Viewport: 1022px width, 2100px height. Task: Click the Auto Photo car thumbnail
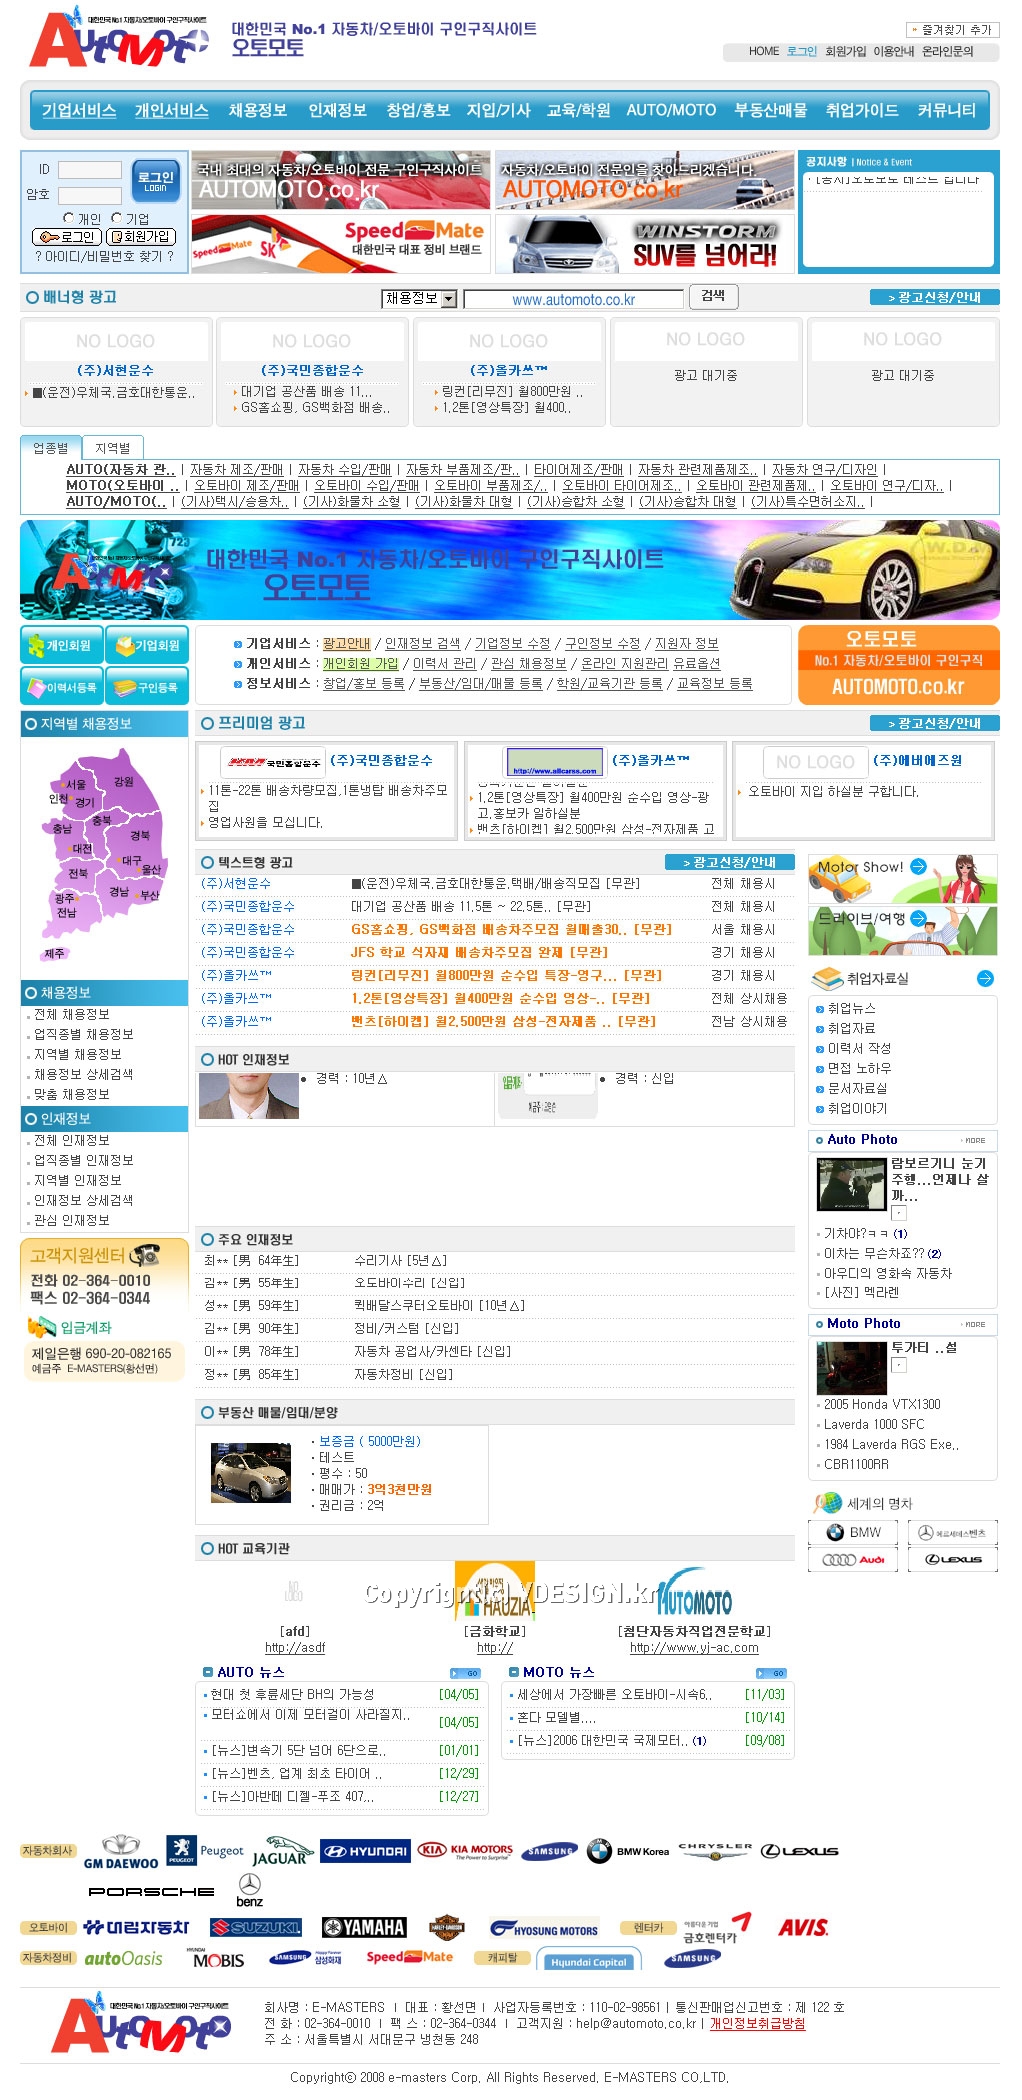[851, 1184]
